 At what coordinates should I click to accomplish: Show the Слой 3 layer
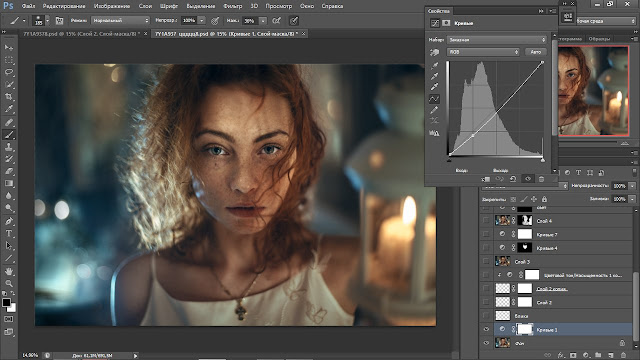pyautogui.click(x=486, y=261)
